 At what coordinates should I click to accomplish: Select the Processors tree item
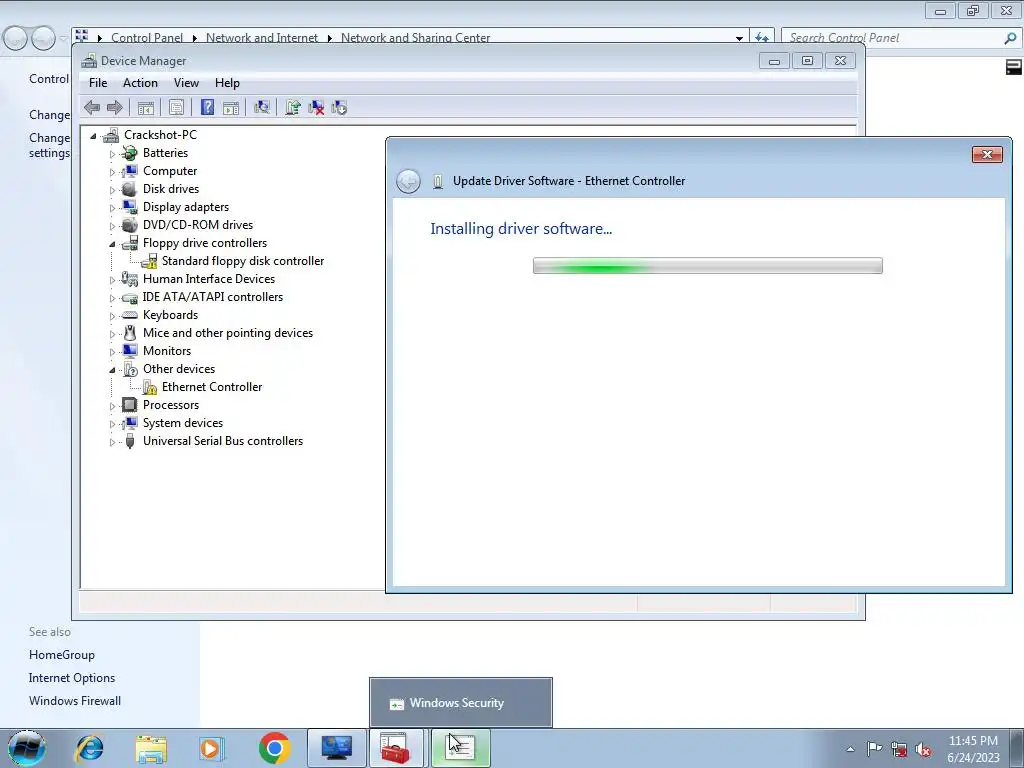pyautogui.click(x=171, y=405)
